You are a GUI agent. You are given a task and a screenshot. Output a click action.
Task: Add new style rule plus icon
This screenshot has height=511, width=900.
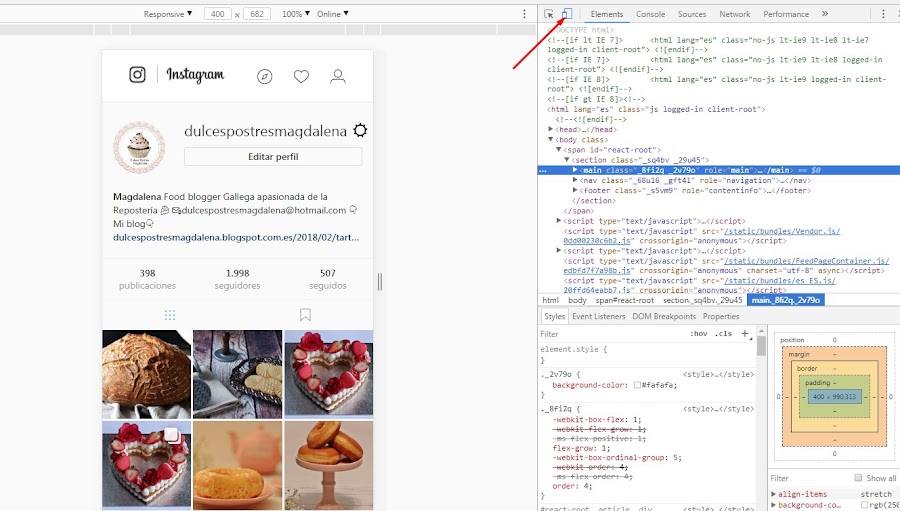745,334
